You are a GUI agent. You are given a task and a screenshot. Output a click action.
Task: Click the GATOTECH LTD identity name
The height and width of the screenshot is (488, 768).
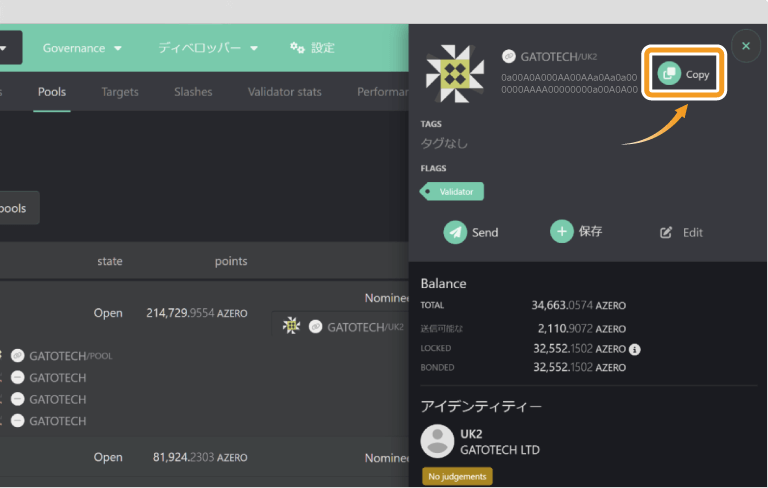500,450
